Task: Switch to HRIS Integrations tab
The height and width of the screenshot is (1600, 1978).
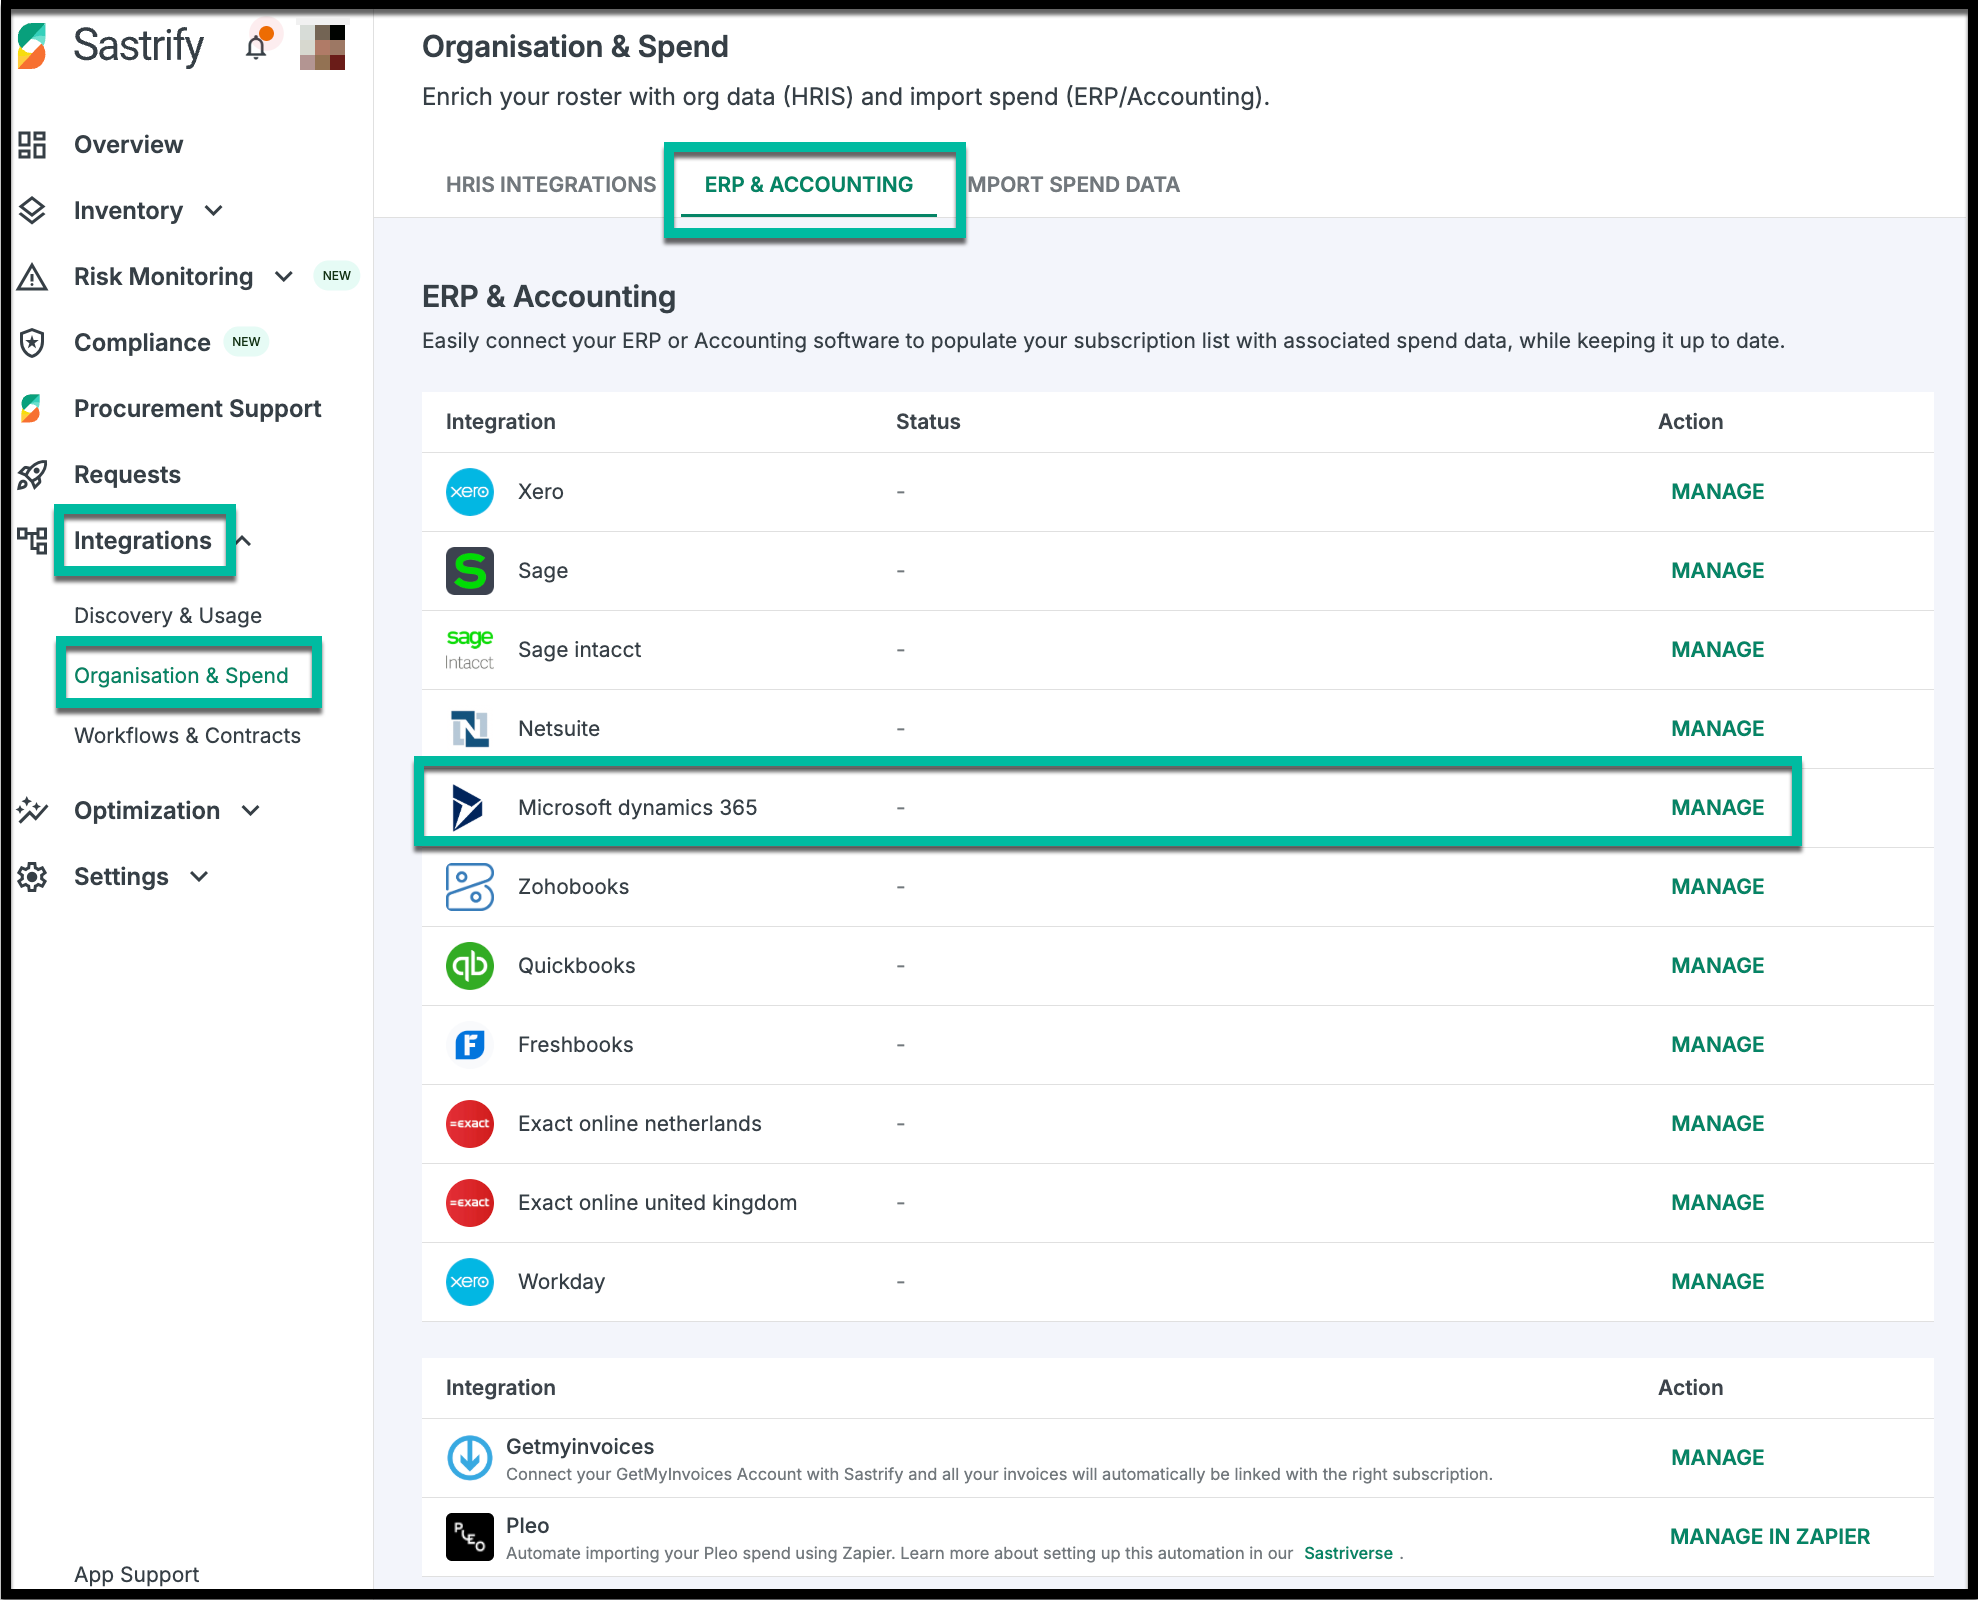Action: (x=551, y=185)
